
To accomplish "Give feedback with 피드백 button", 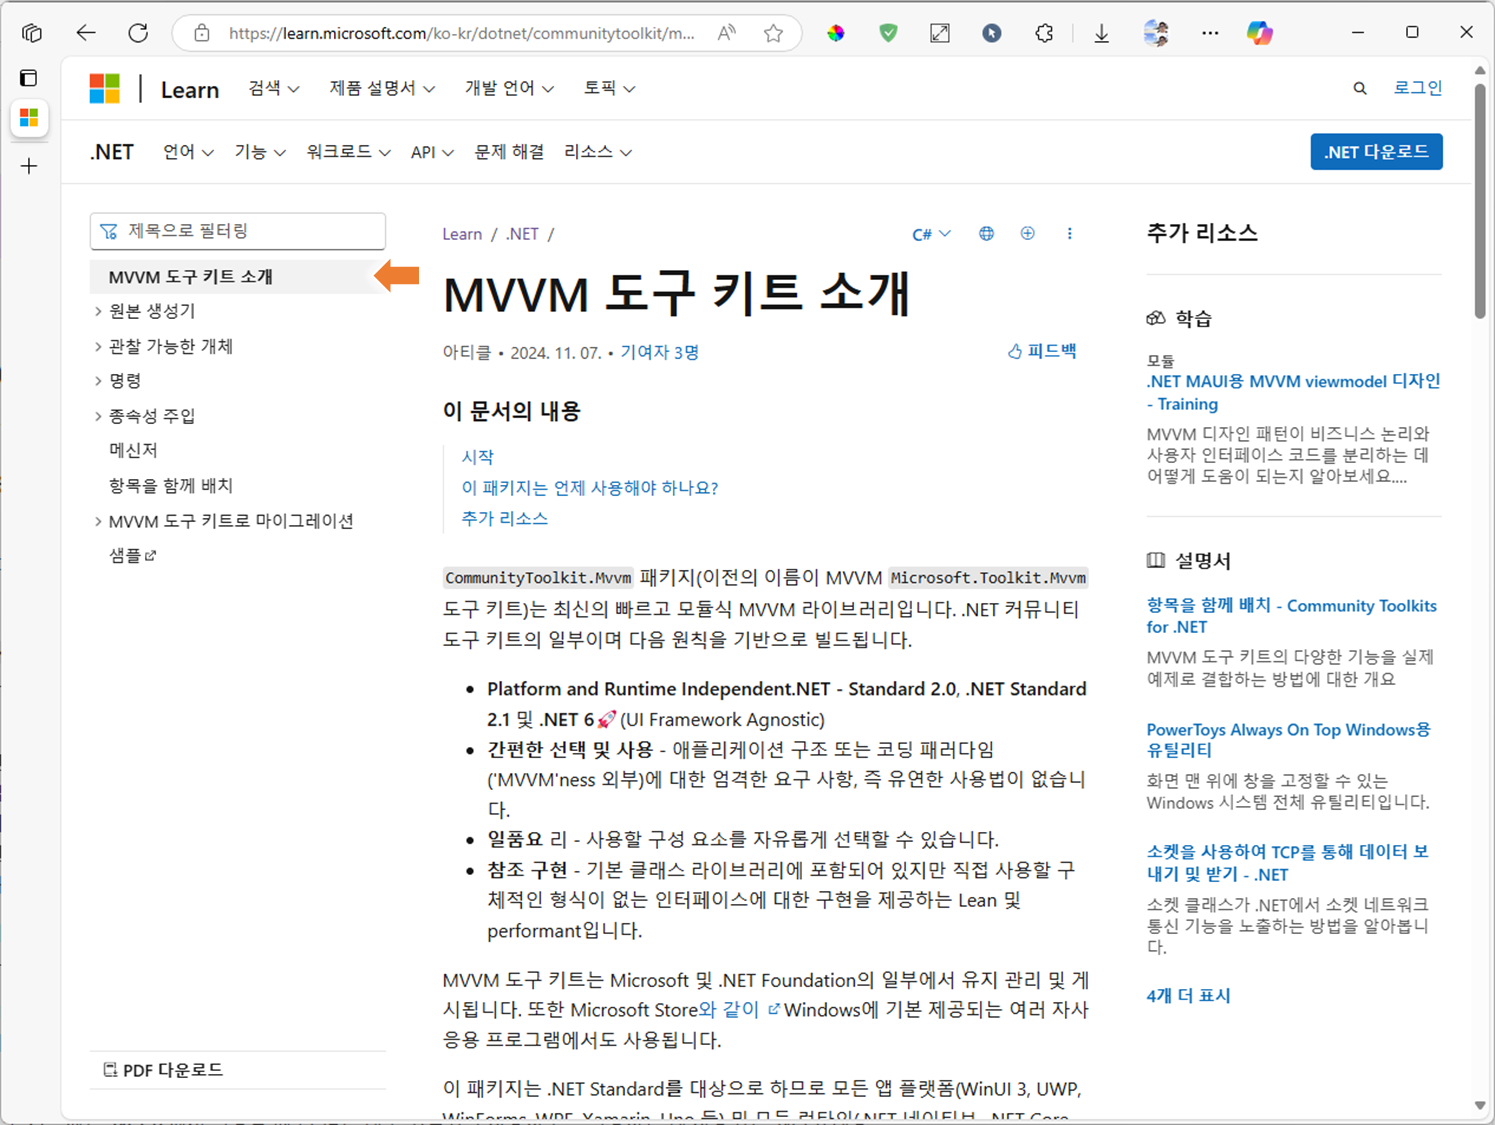I will 1042,351.
